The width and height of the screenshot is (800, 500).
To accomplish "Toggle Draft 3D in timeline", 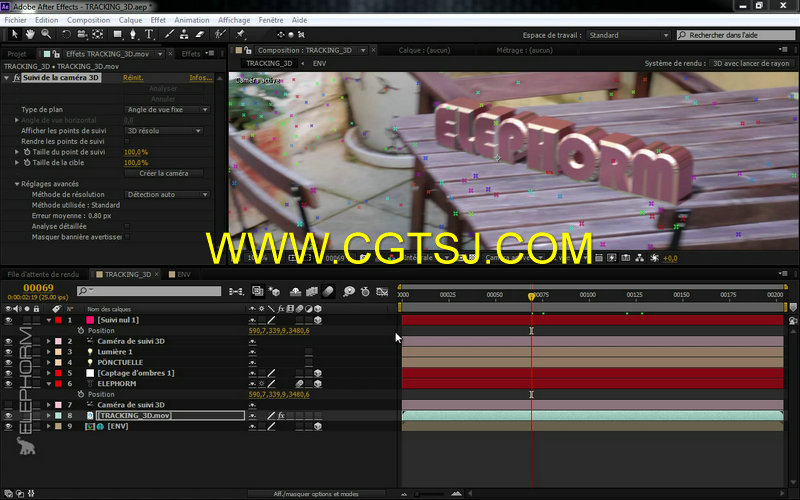I will click(x=274, y=291).
